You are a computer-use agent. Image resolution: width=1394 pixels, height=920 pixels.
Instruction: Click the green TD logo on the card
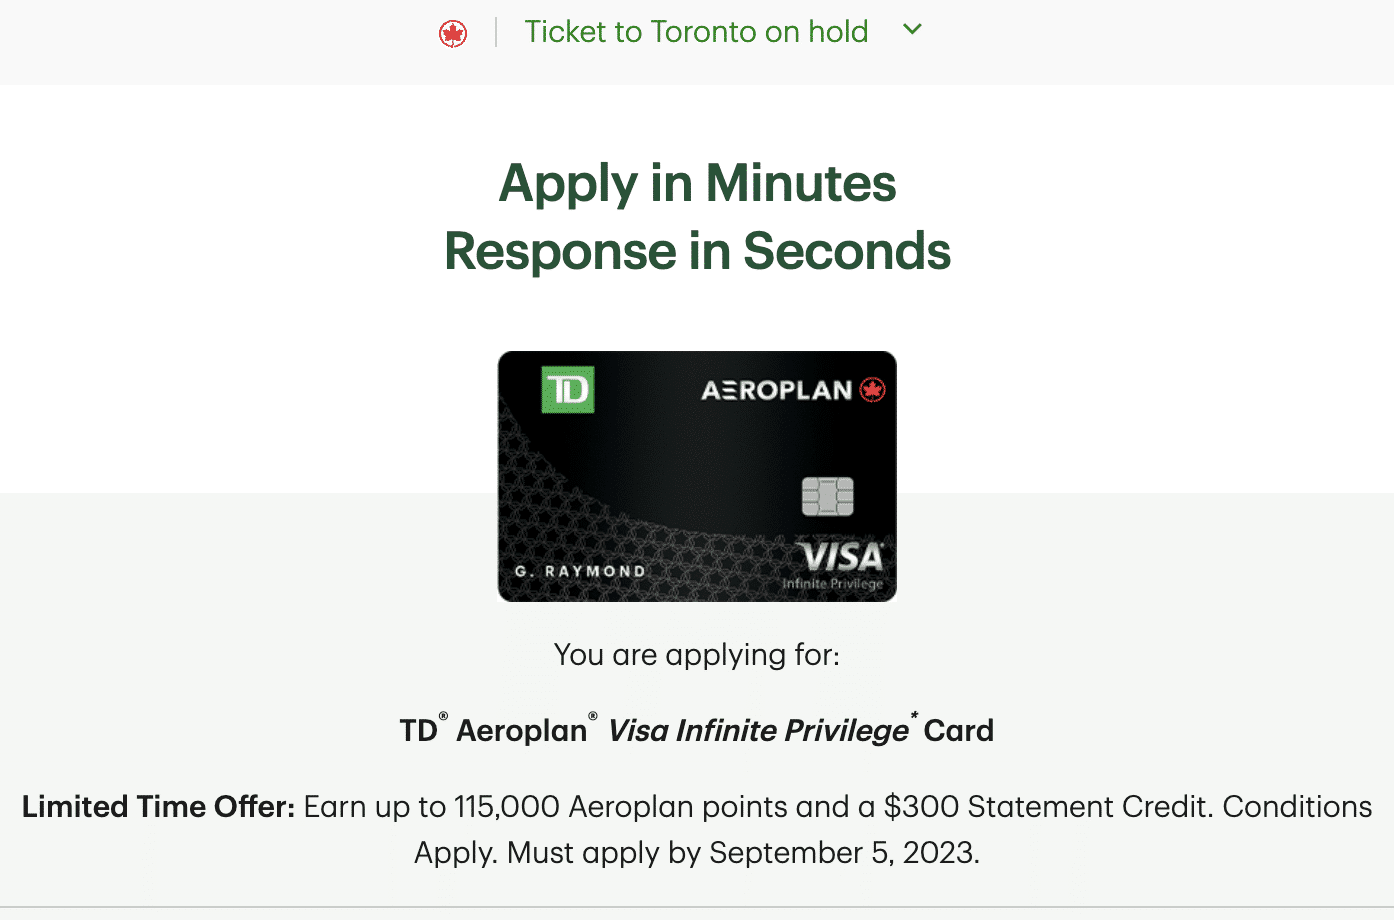coord(568,389)
